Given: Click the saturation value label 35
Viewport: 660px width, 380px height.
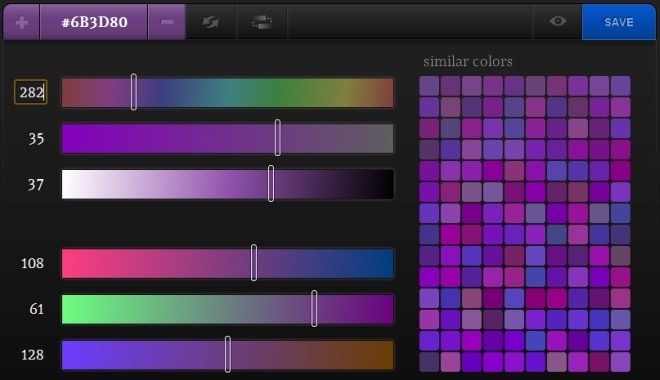Looking at the screenshot, I should (x=36, y=138).
